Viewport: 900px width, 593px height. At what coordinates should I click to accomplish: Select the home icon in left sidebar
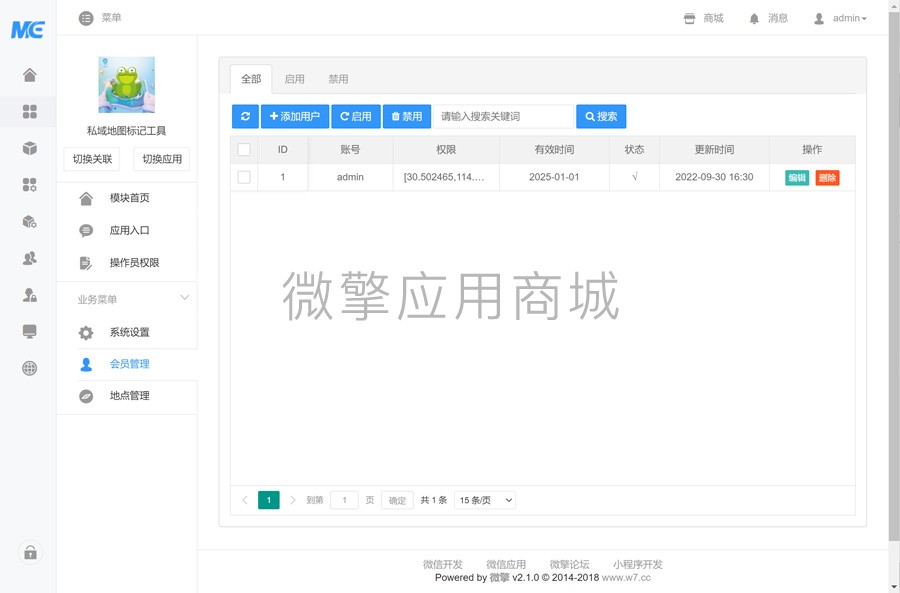(x=28, y=73)
